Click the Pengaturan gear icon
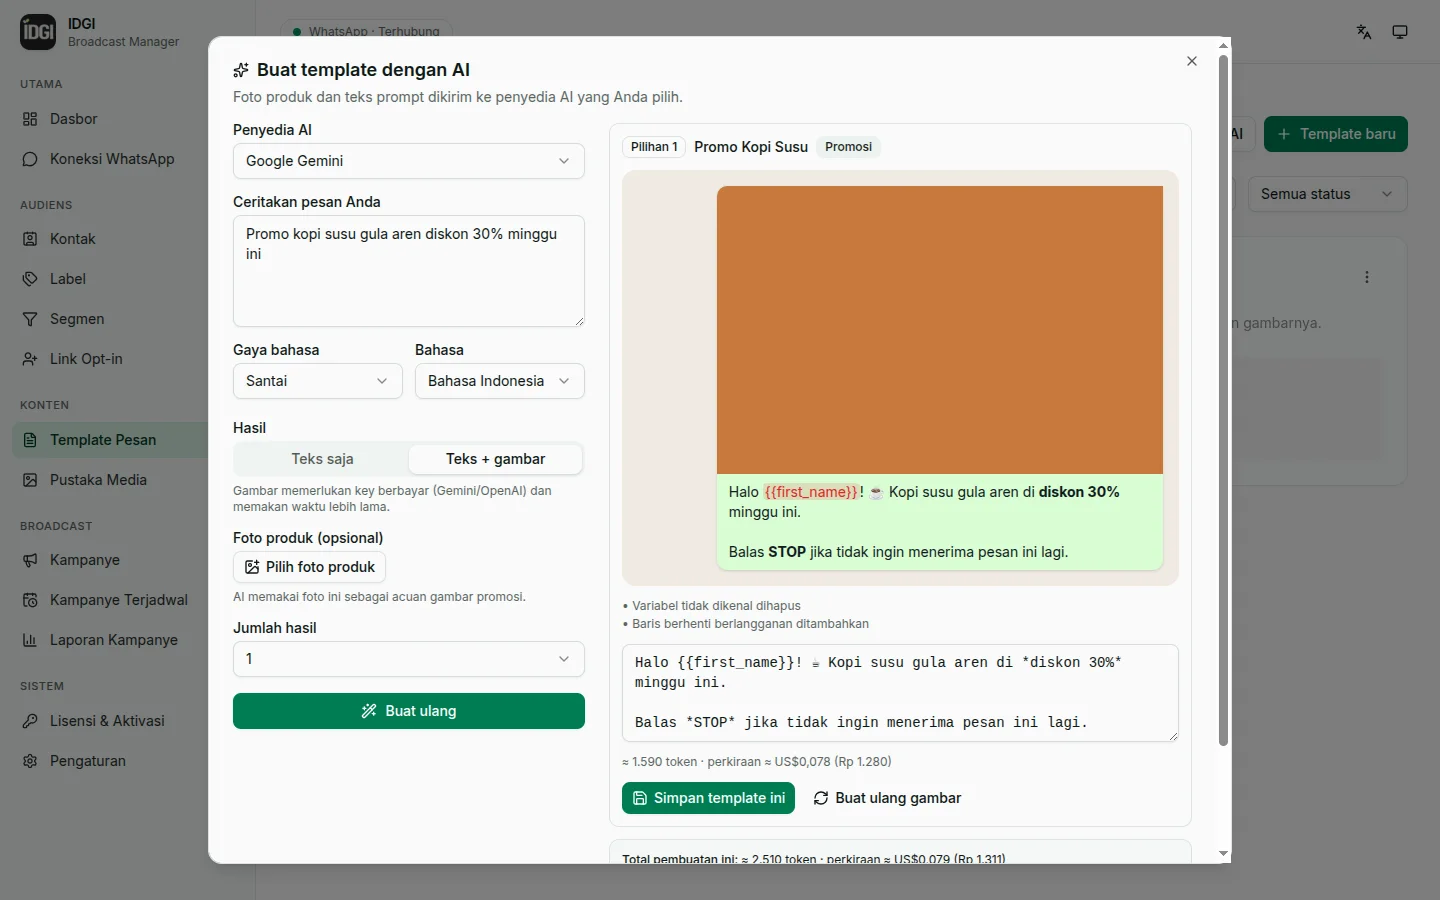 click(x=30, y=761)
